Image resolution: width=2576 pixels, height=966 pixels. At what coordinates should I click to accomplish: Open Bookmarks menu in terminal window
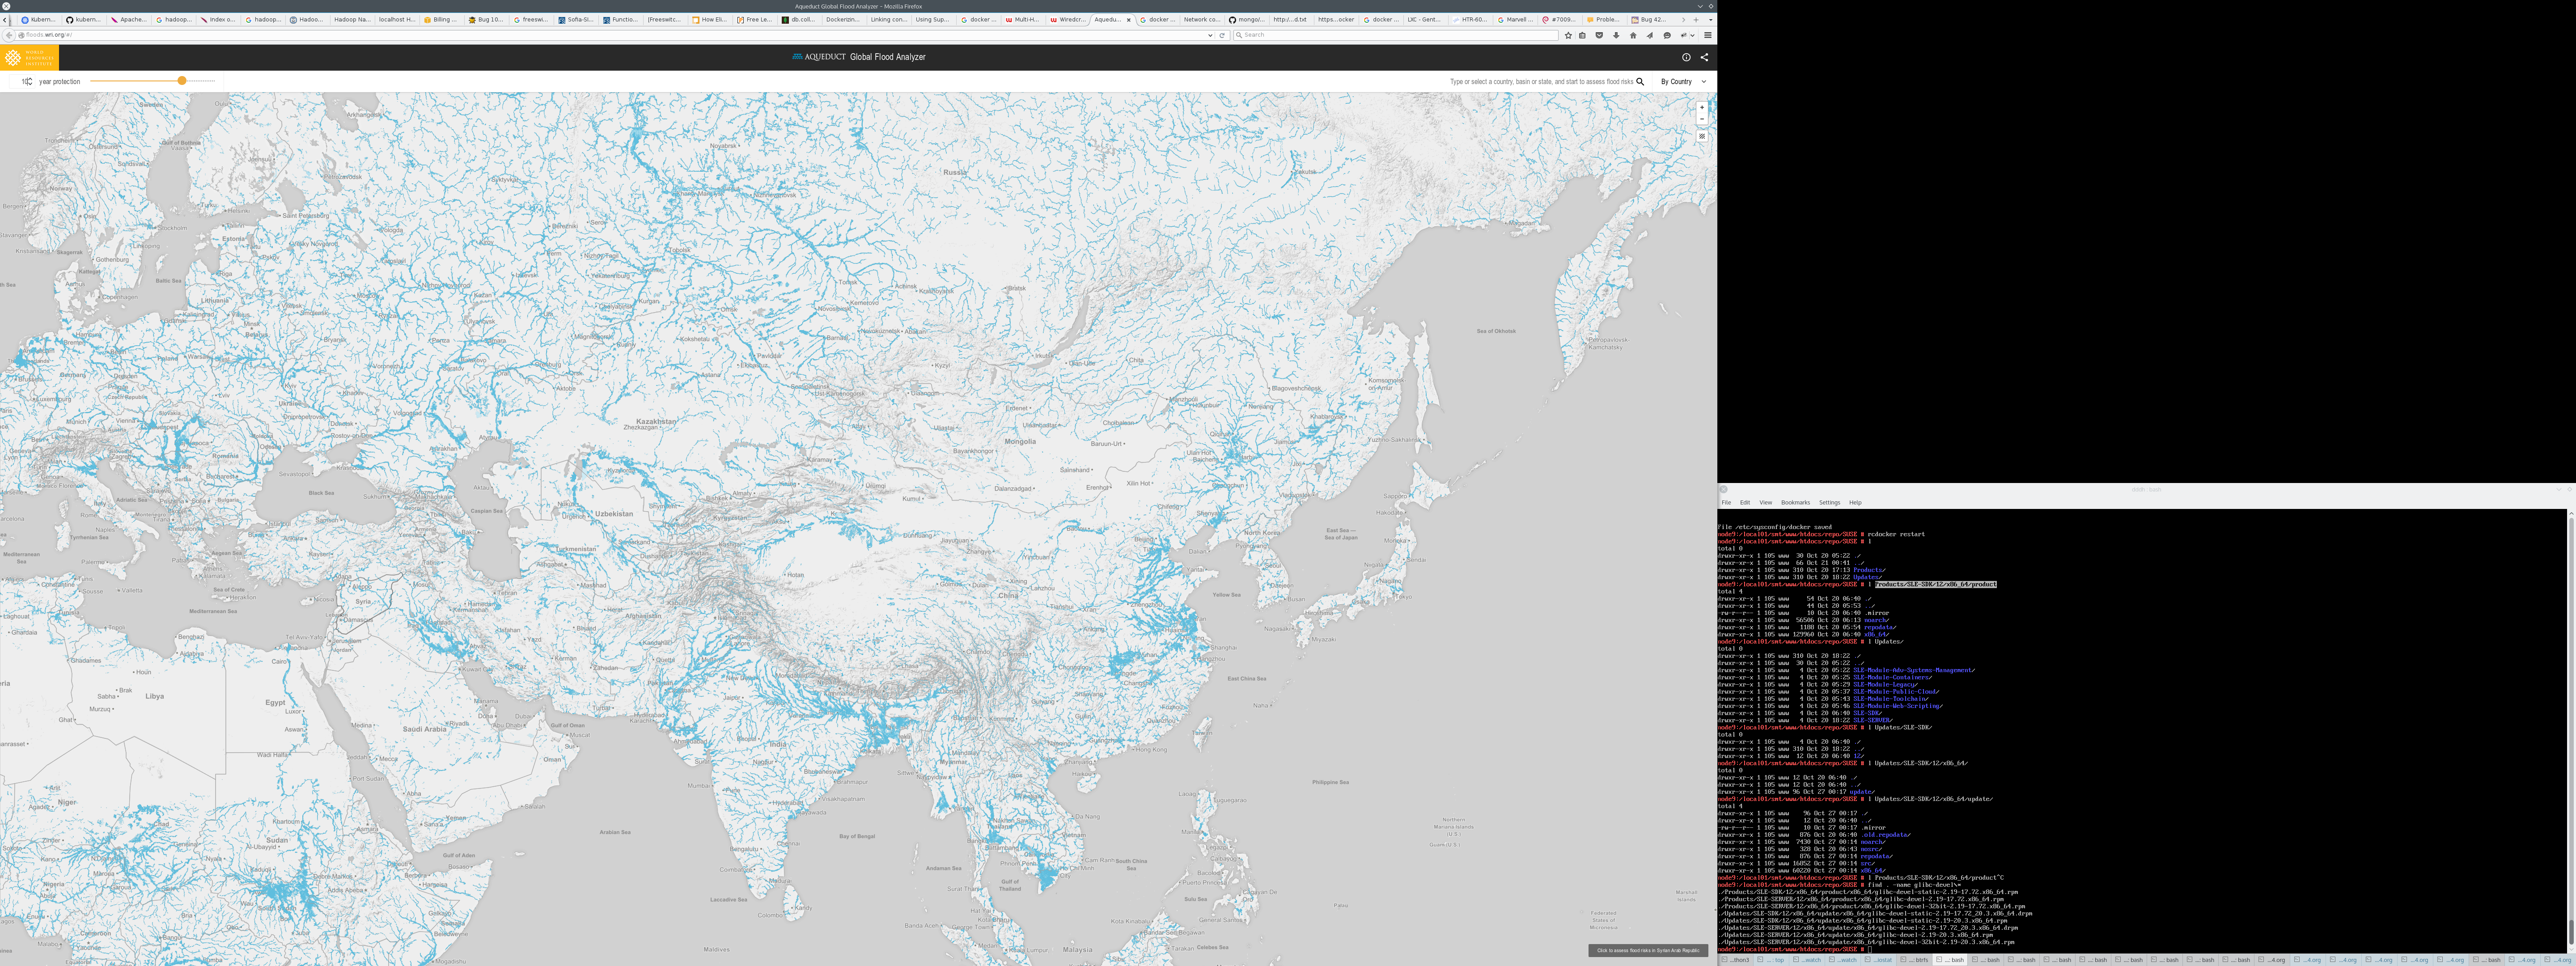(x=1795, y=503)
